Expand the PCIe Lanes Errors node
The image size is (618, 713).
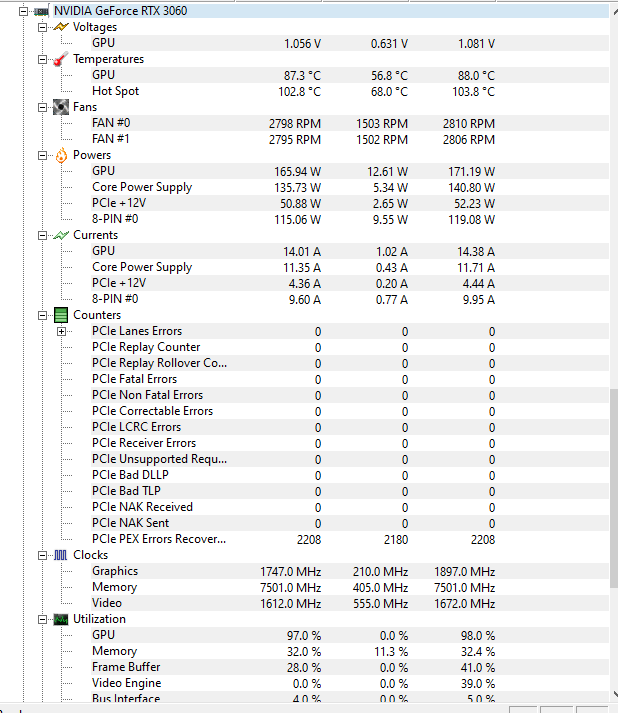pos(62,331)
